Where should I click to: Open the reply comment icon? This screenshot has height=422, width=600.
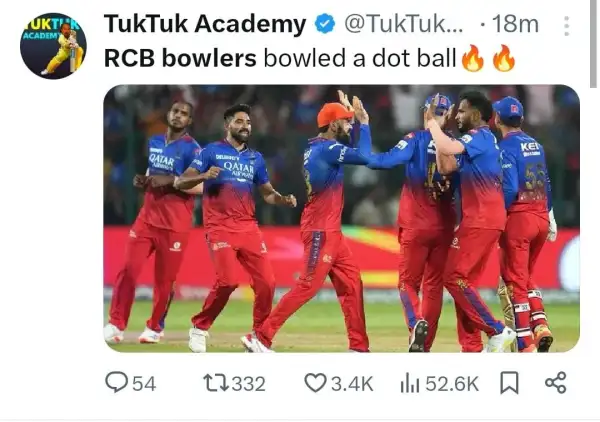pyautogui.click(x=116, y=382)
